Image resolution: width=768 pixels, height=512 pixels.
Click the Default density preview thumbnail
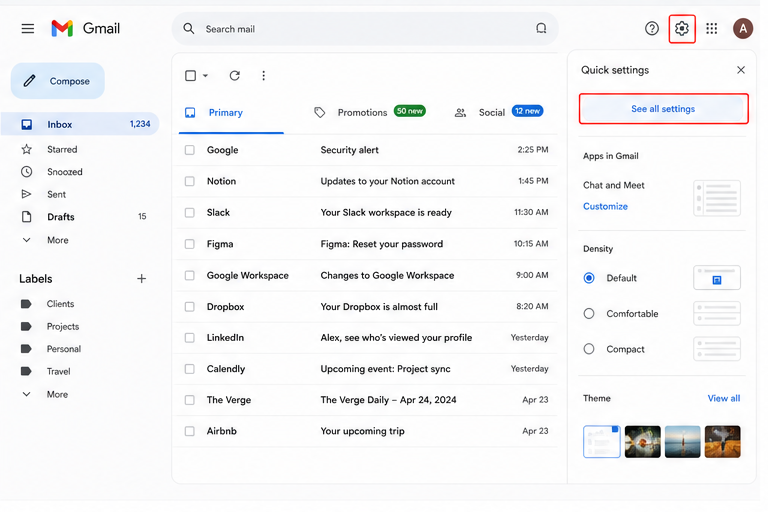[x=717, y=278]
